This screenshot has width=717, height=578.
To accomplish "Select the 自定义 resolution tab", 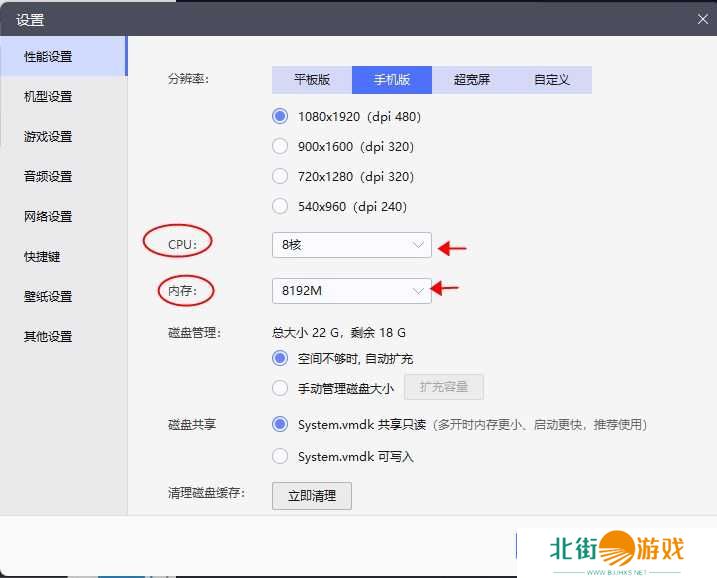I will [551, 80].
